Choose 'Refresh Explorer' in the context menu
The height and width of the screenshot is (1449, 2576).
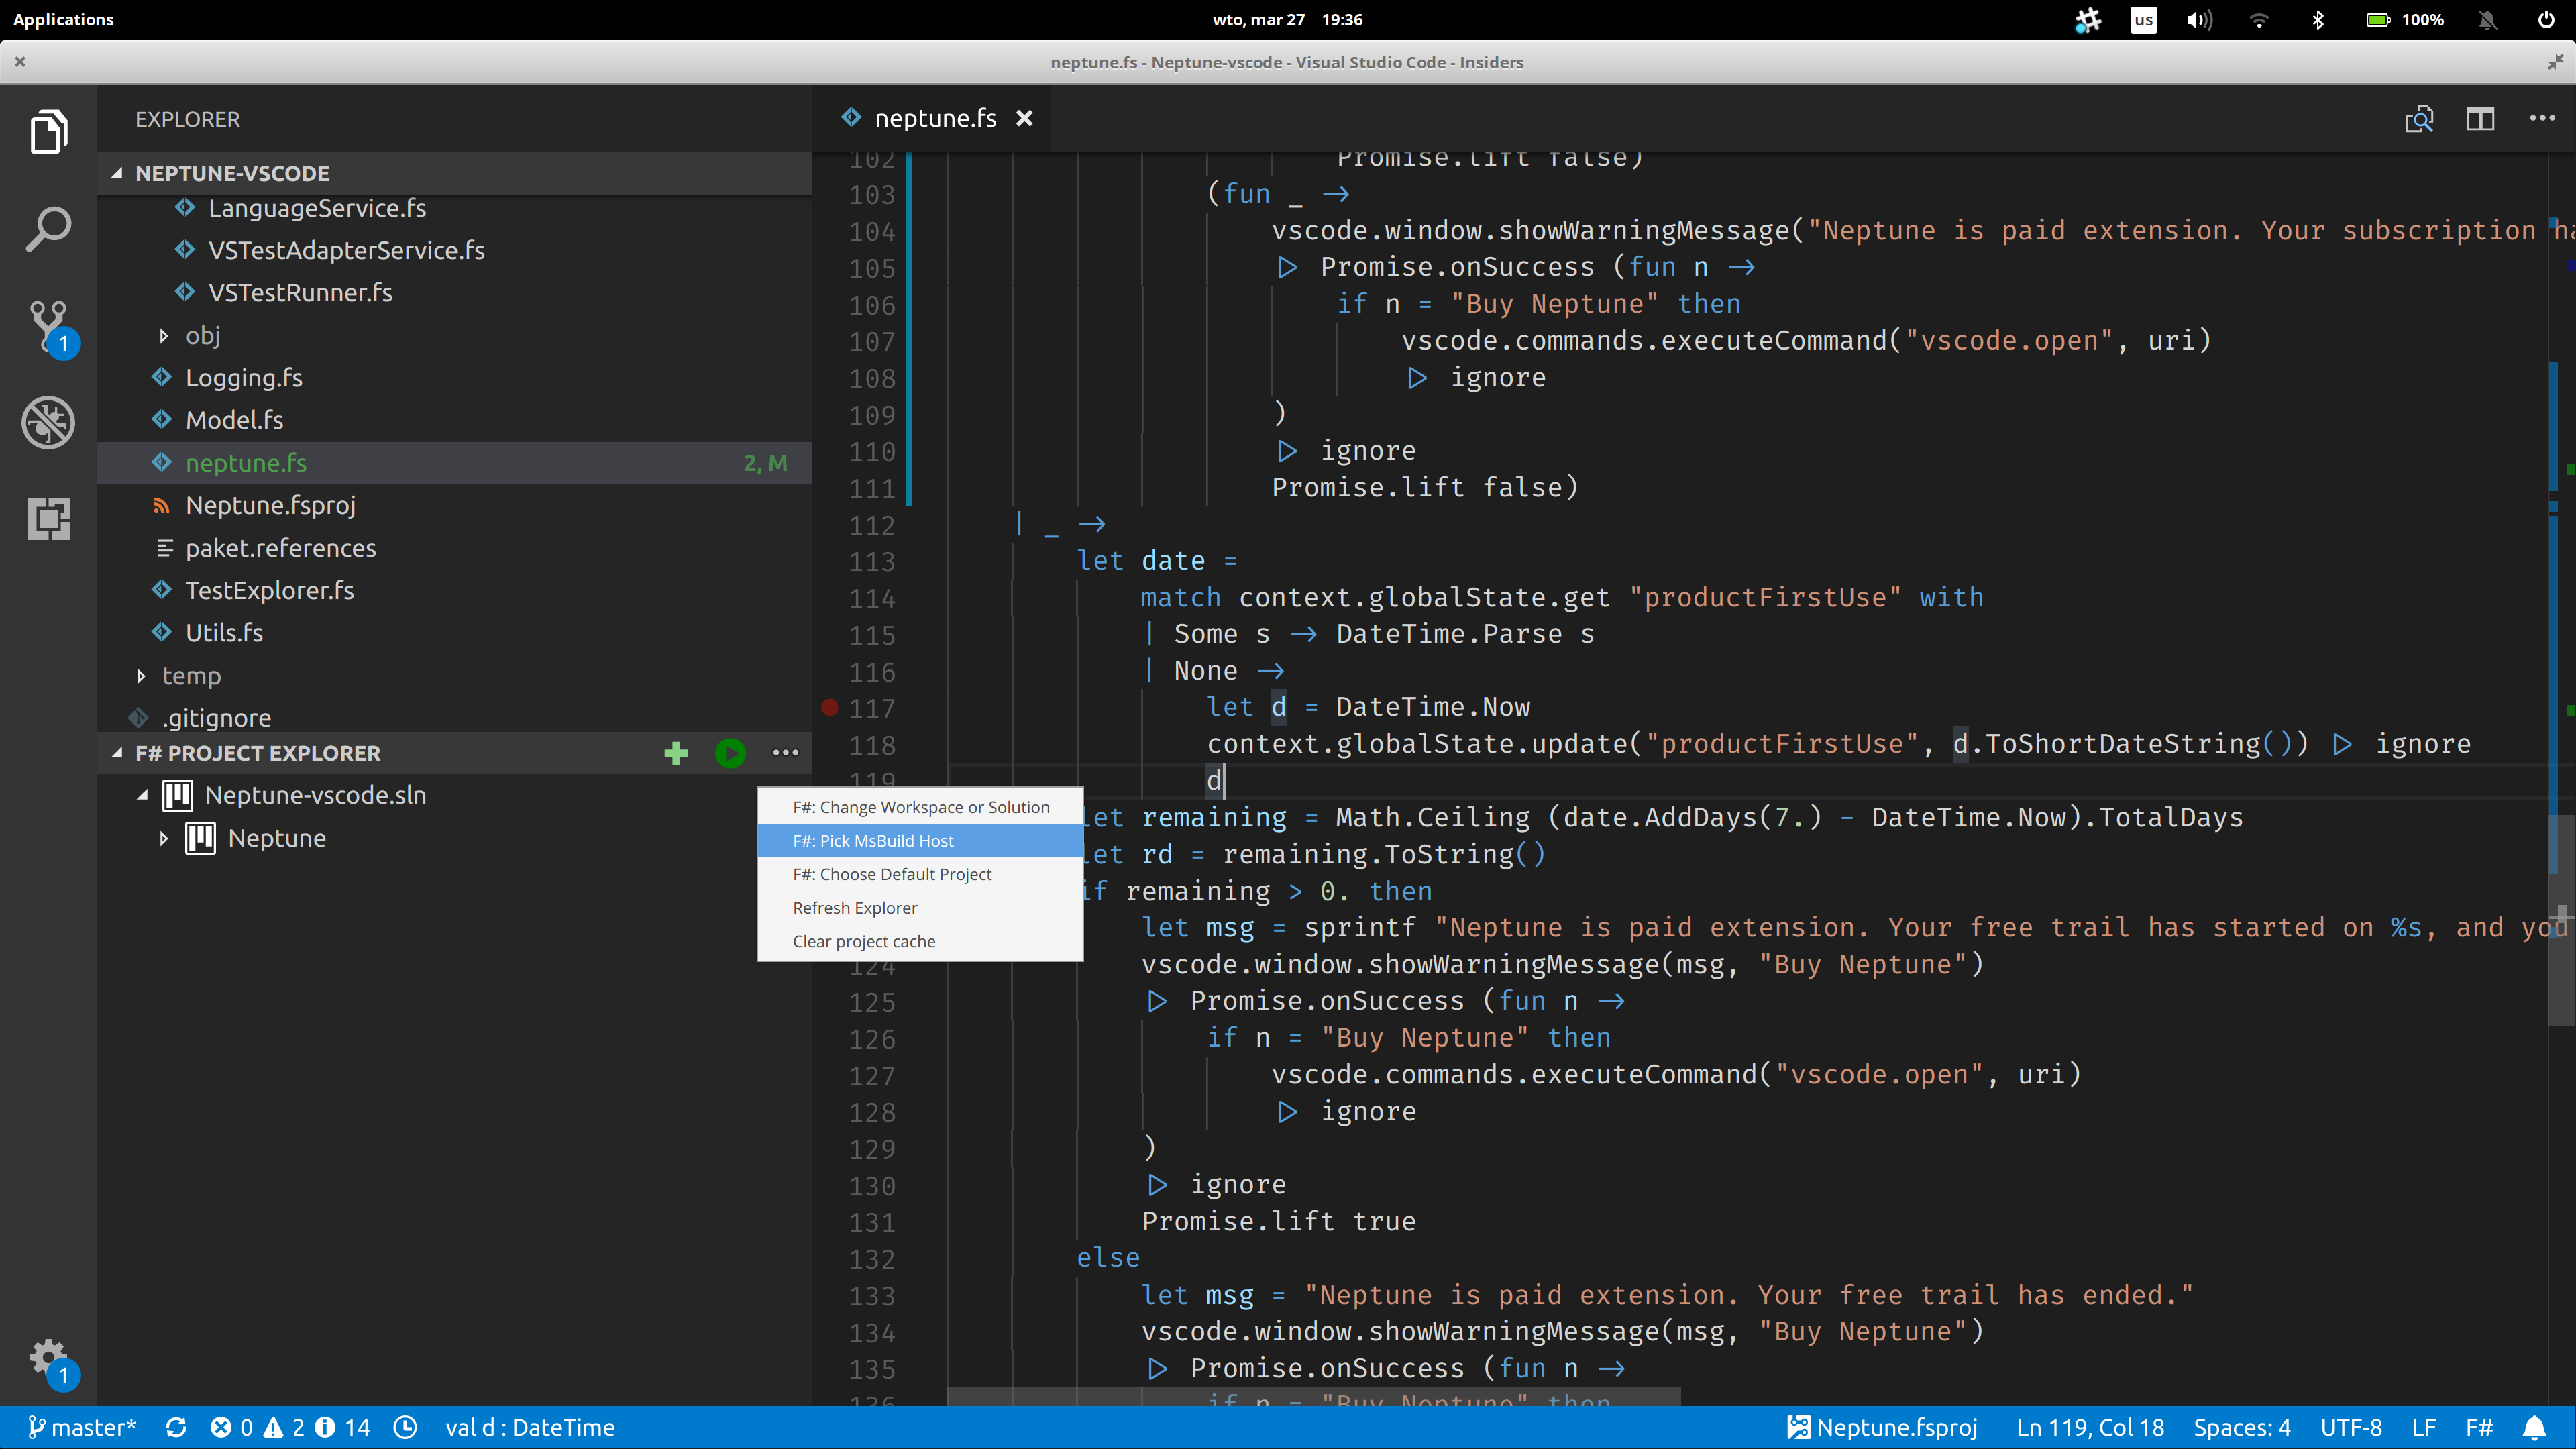coord(854,907)
